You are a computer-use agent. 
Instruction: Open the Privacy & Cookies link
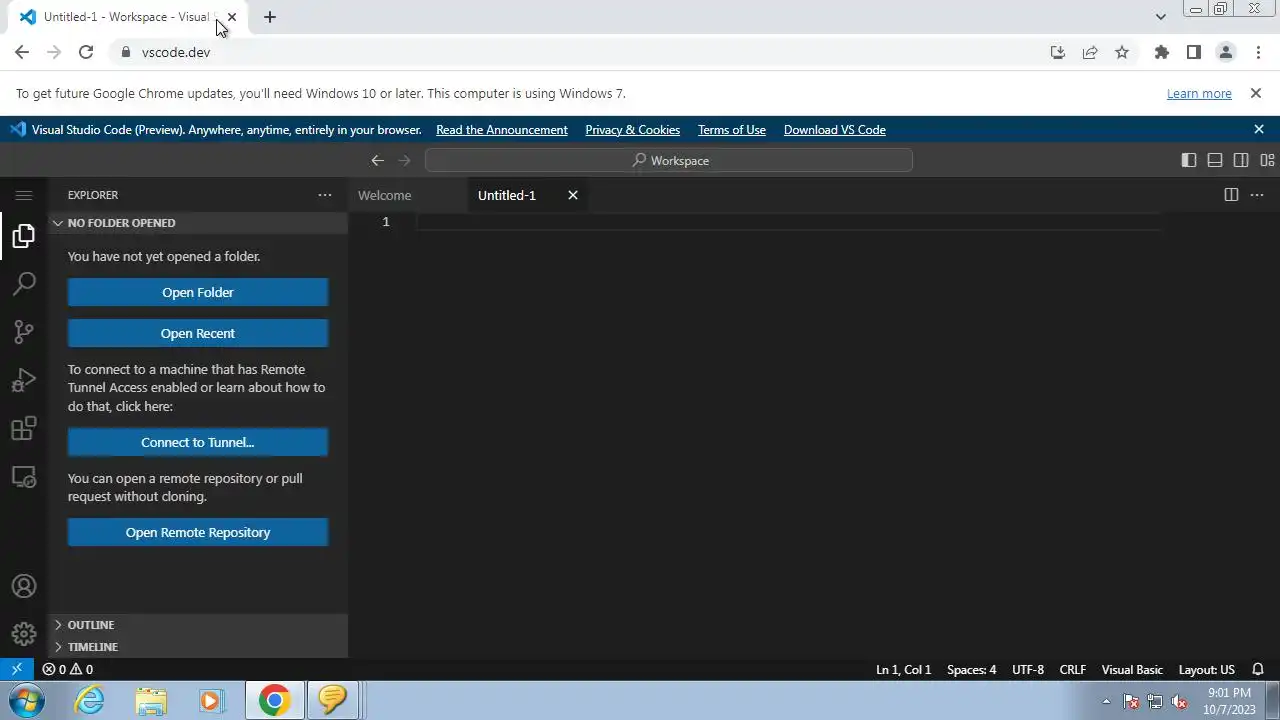pyautogui.click(x=633, y=130)
